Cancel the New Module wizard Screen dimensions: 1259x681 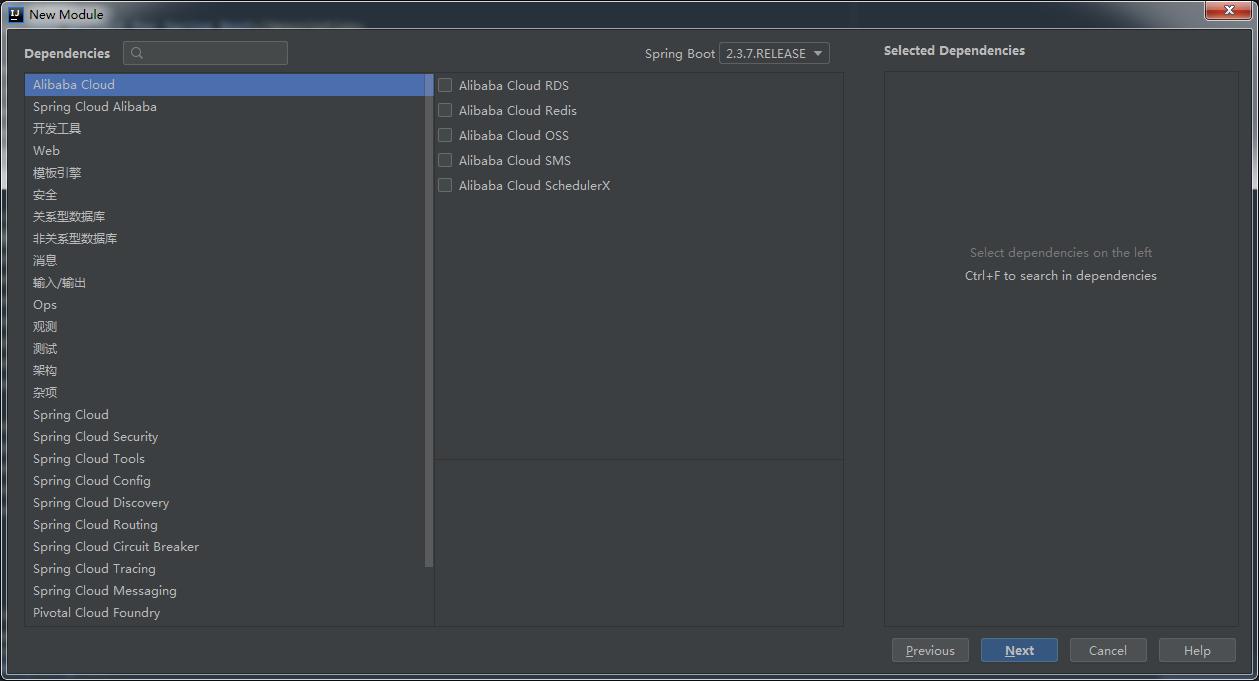[x=1108, y=650]
